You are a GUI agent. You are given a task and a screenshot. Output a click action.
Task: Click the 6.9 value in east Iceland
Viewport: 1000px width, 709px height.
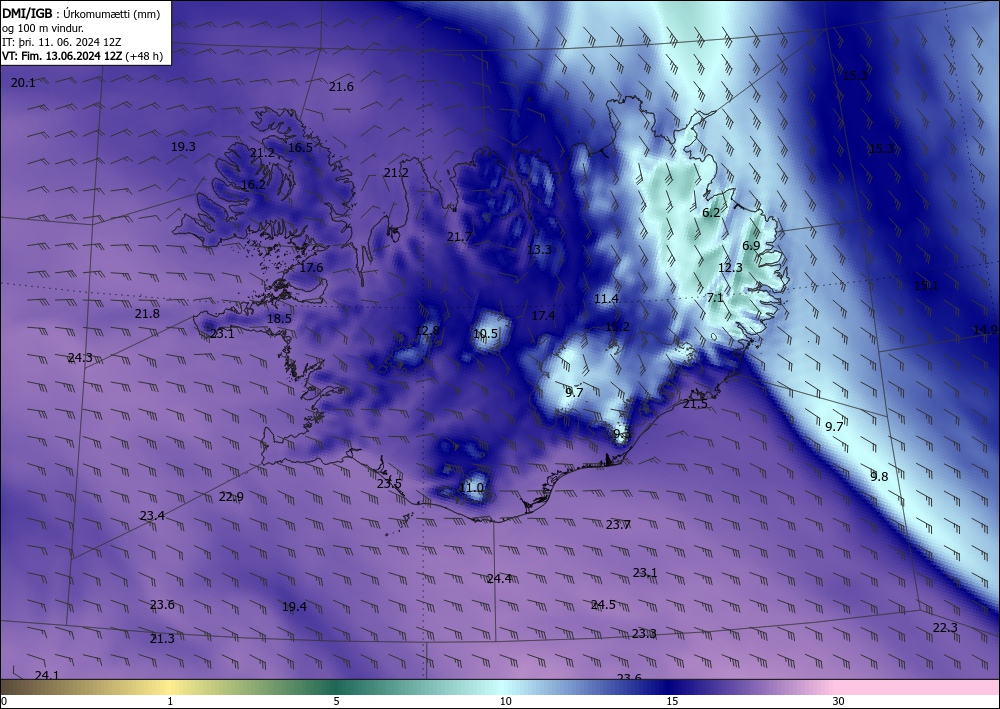(x=751, y=245)
